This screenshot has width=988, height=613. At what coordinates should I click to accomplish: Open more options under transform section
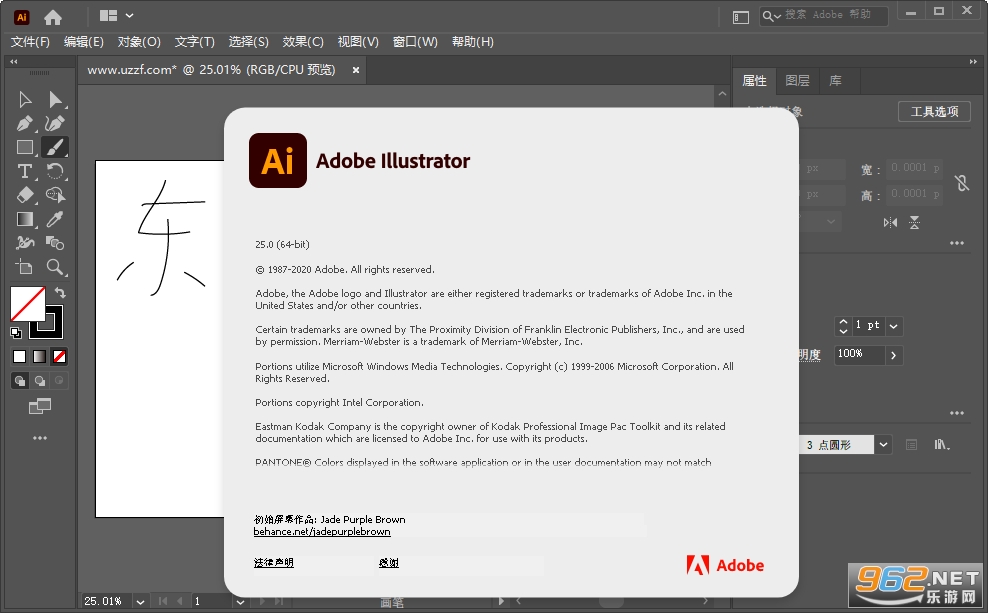pos(956,243)
